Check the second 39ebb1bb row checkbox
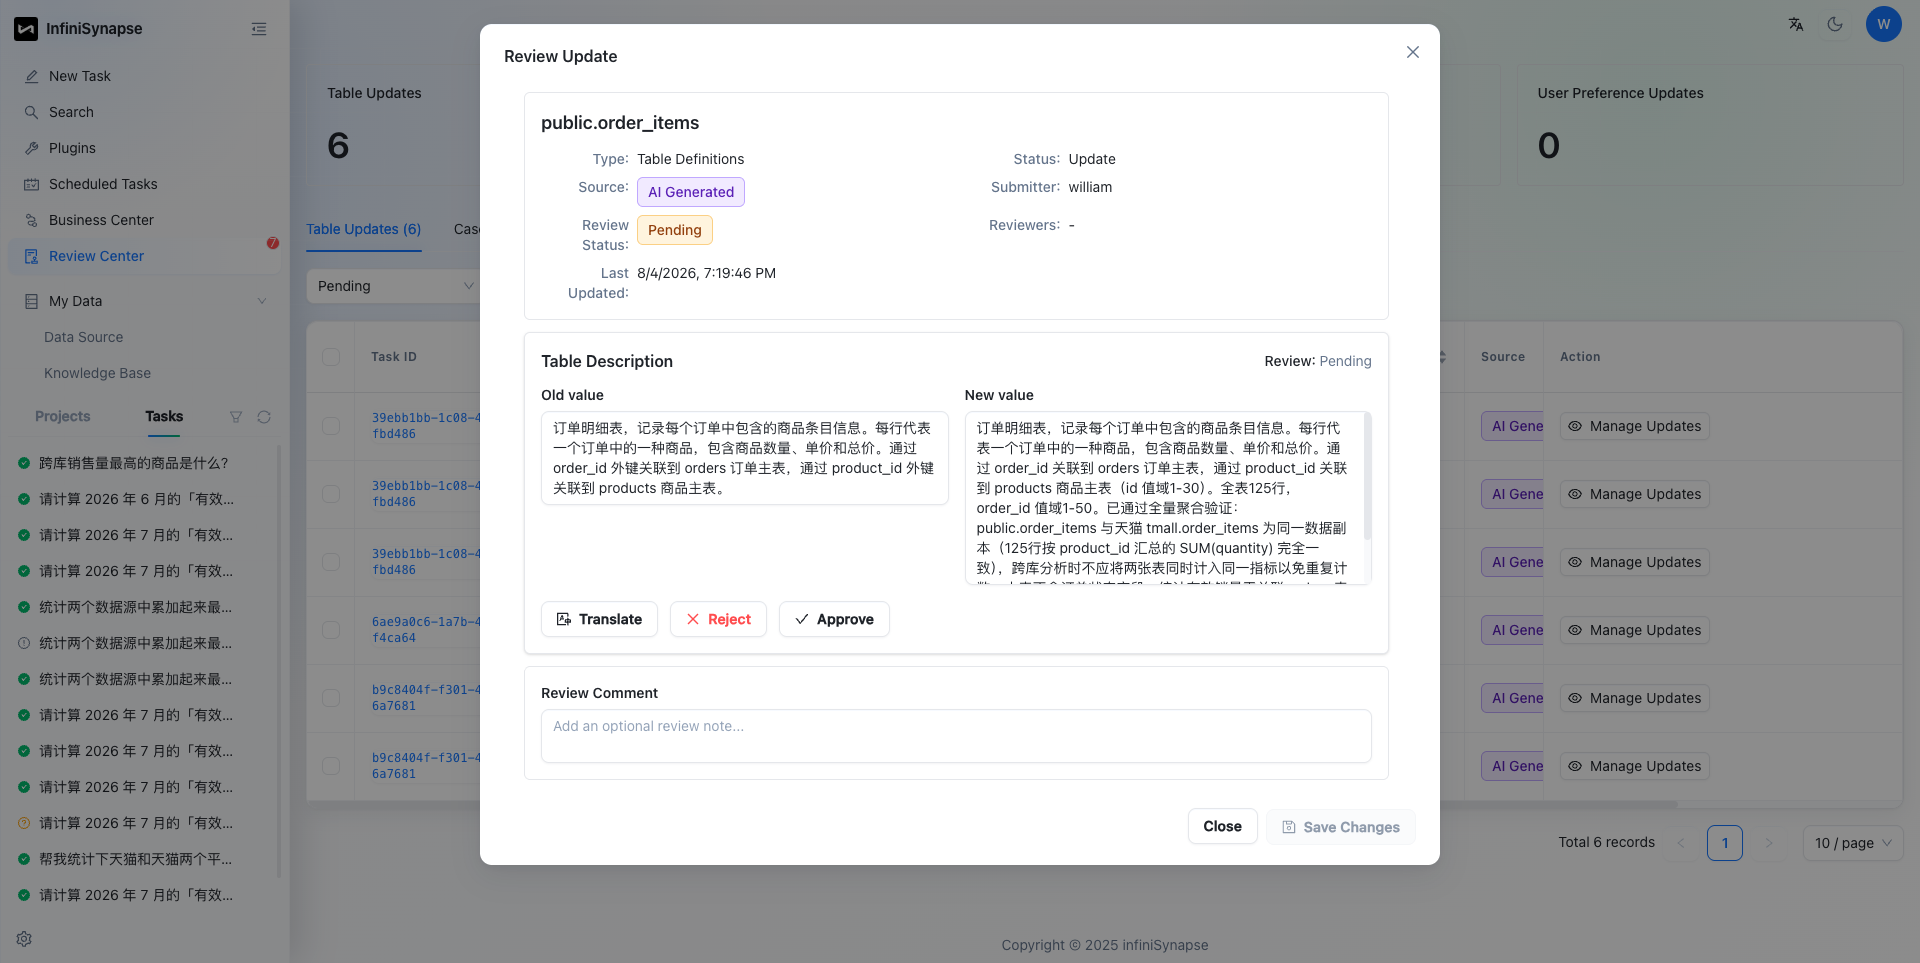The image size is (1920, 963). click(x=331, y=494)
